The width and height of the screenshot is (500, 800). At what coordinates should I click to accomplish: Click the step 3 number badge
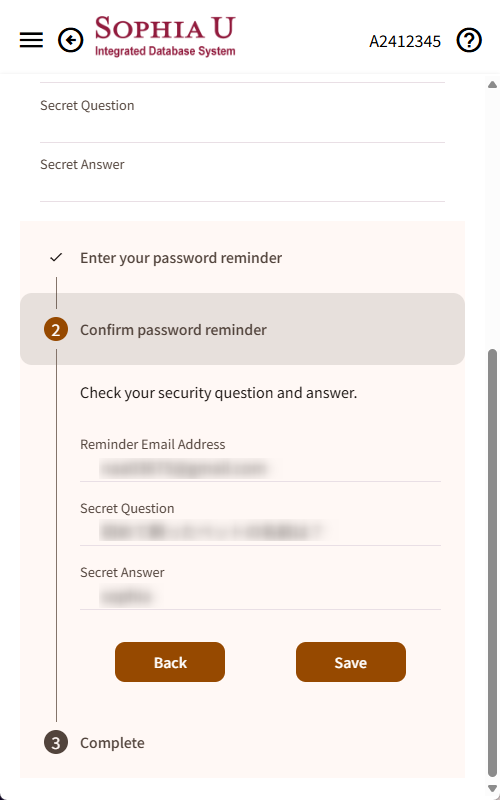pos(56,742)
